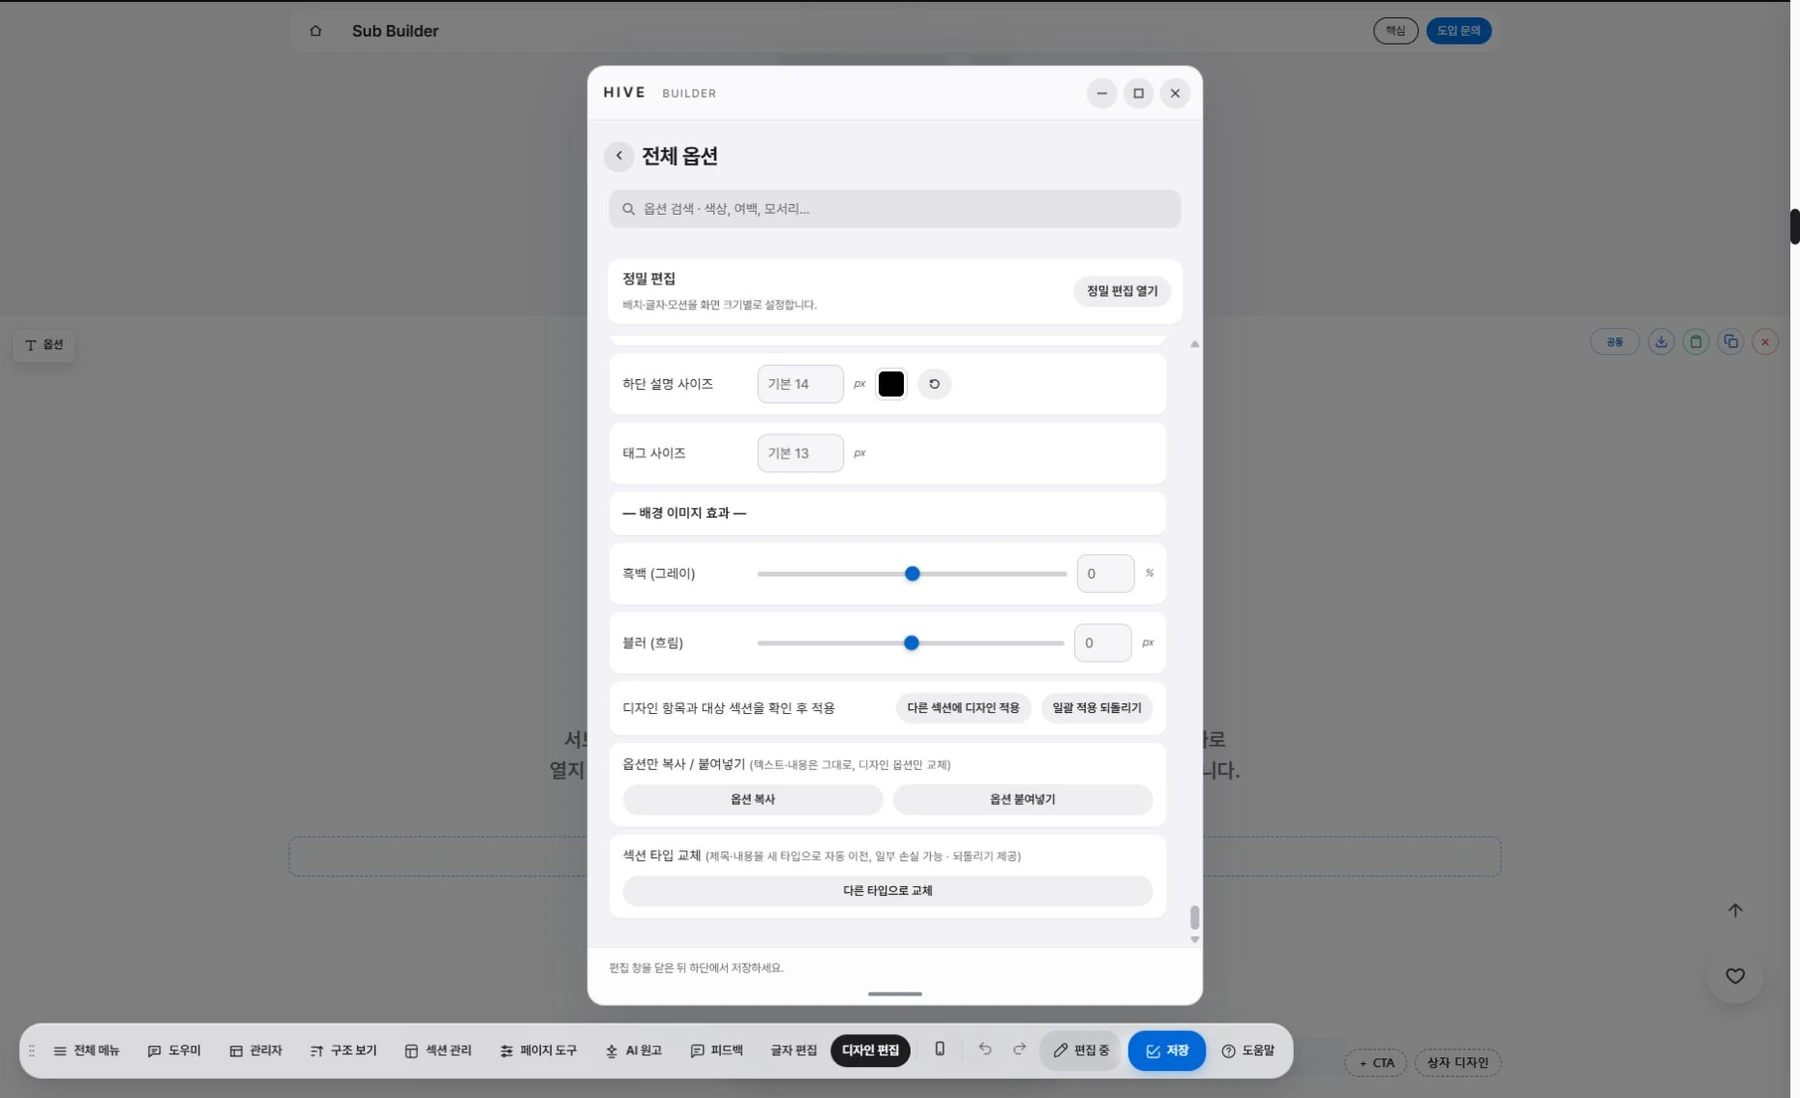Toggle the mobile preview phone icon
This screenshot has width=1800, height=1098.
[x=940, y=1049]
